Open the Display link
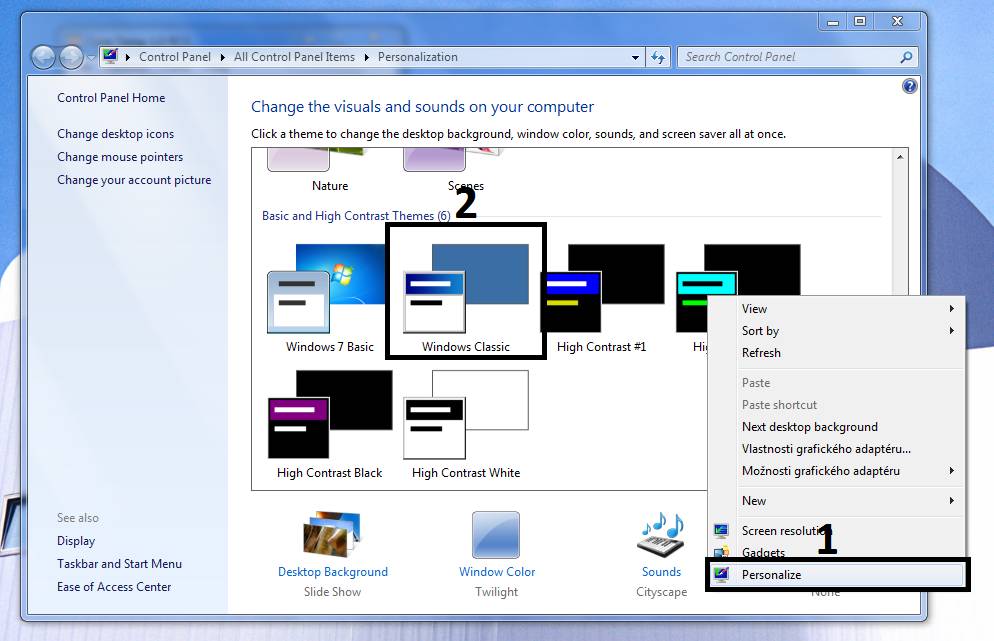The image size is (994, 641). click(76, 541)
